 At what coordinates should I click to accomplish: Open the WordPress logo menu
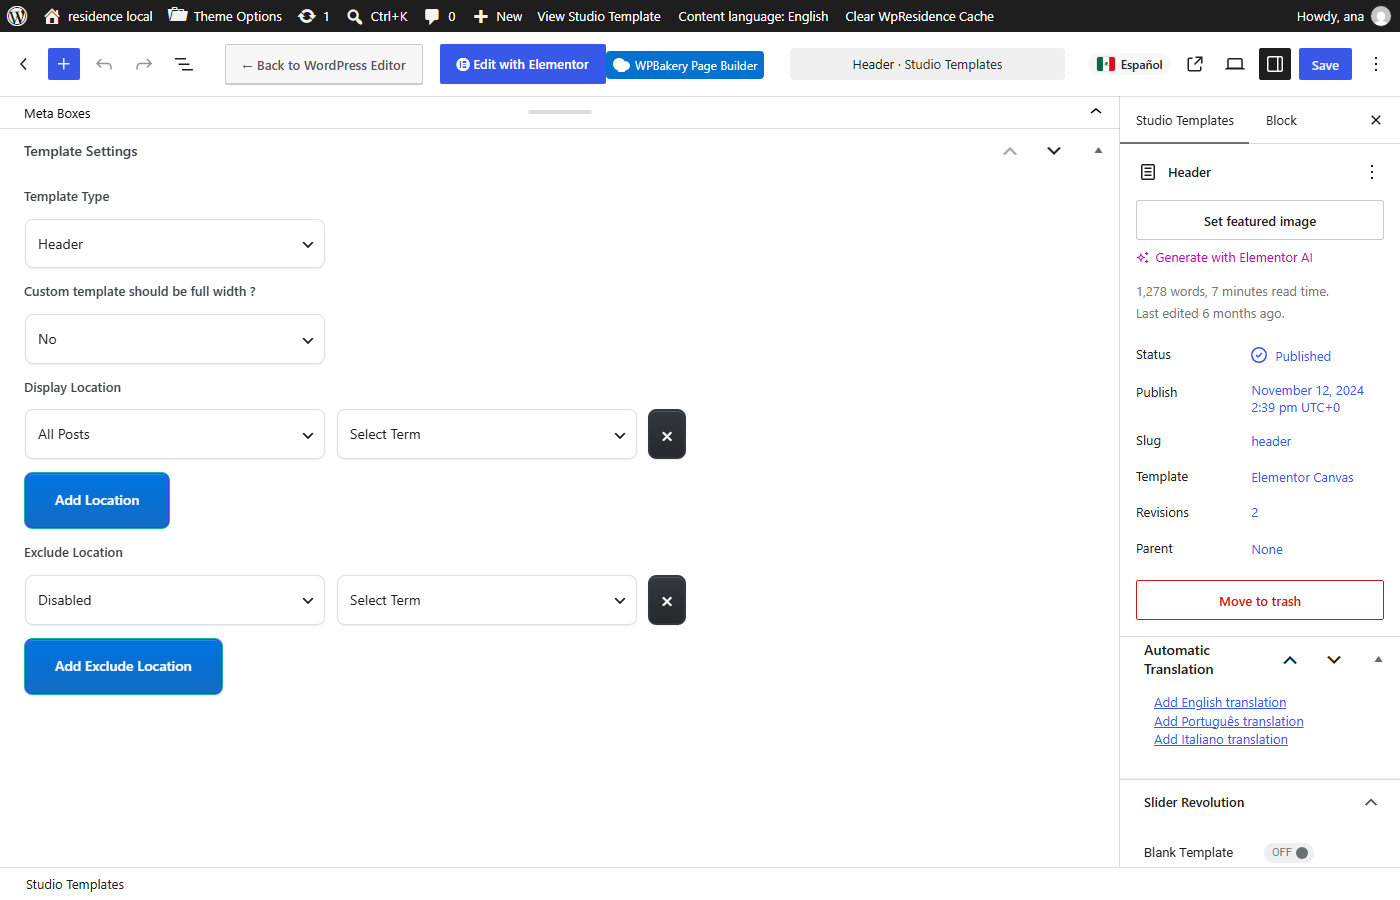pos(17,16)
